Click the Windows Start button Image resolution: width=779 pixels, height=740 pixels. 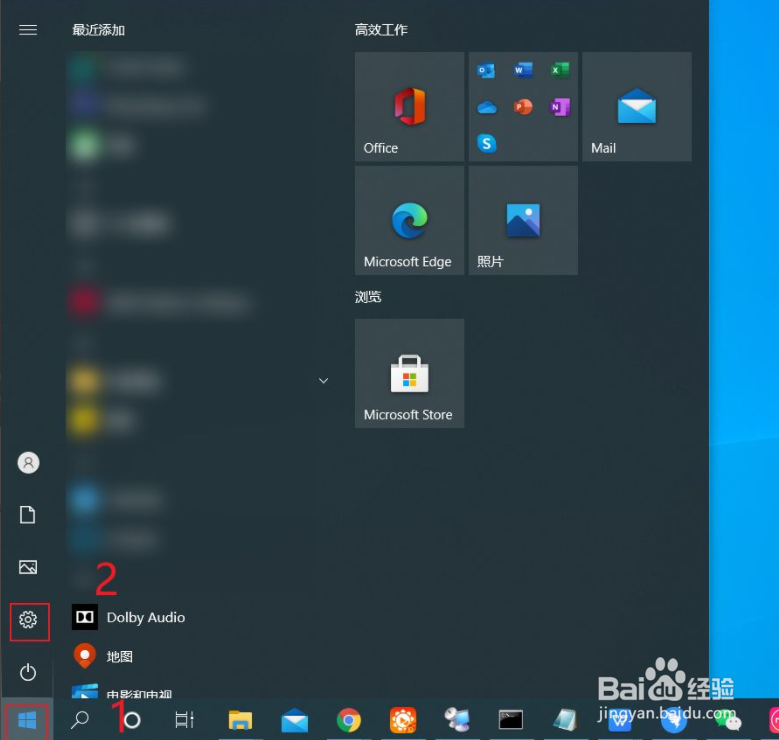27,720
